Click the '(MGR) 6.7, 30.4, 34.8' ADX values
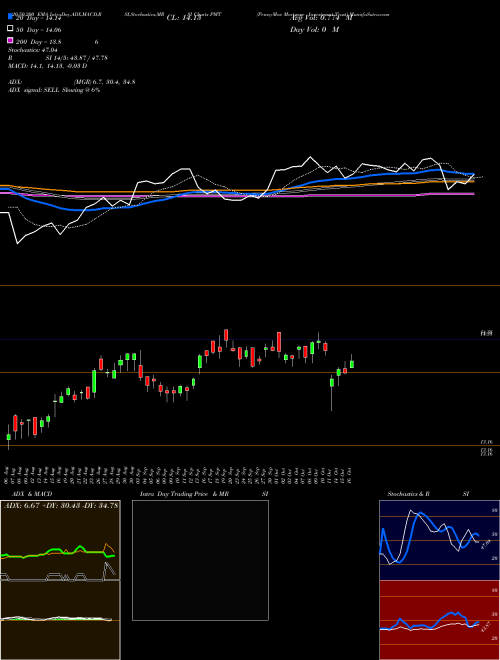This screenshot has height=660, width=500. [x=104, y=82]
